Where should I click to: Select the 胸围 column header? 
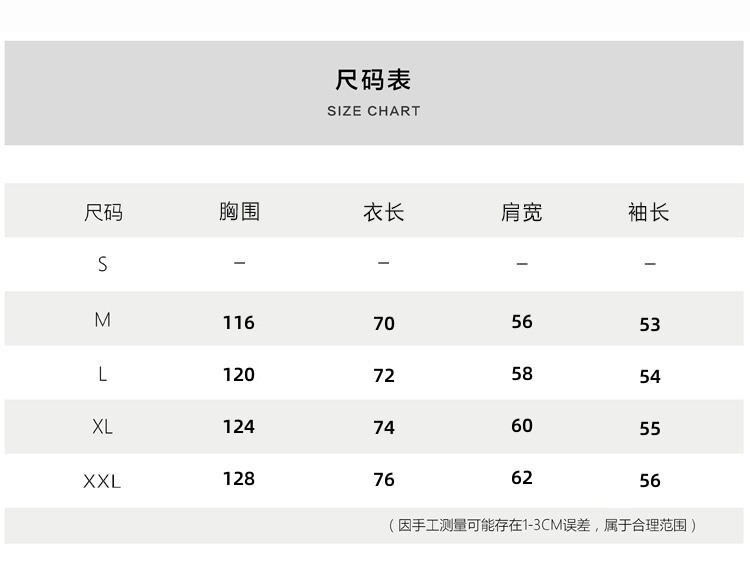tap(239, 211)
